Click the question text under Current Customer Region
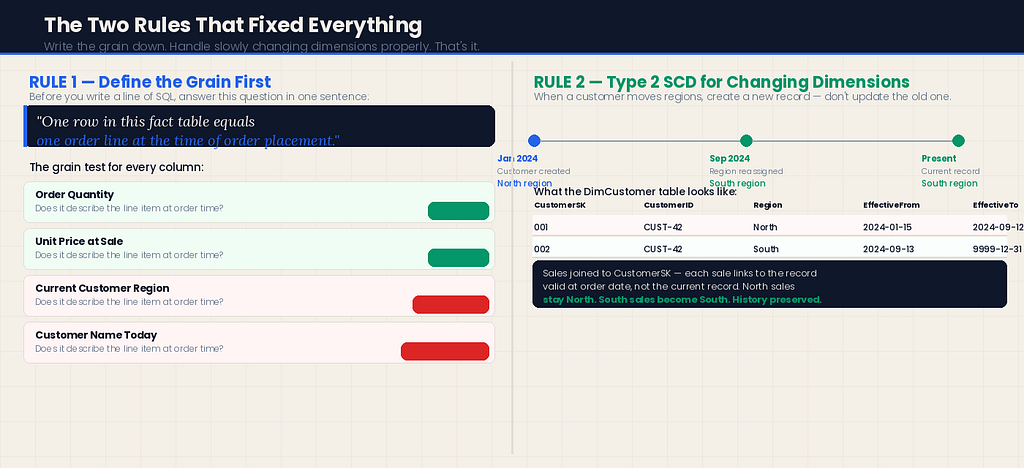Screen dimensions: 1024x468 (129, 302)
